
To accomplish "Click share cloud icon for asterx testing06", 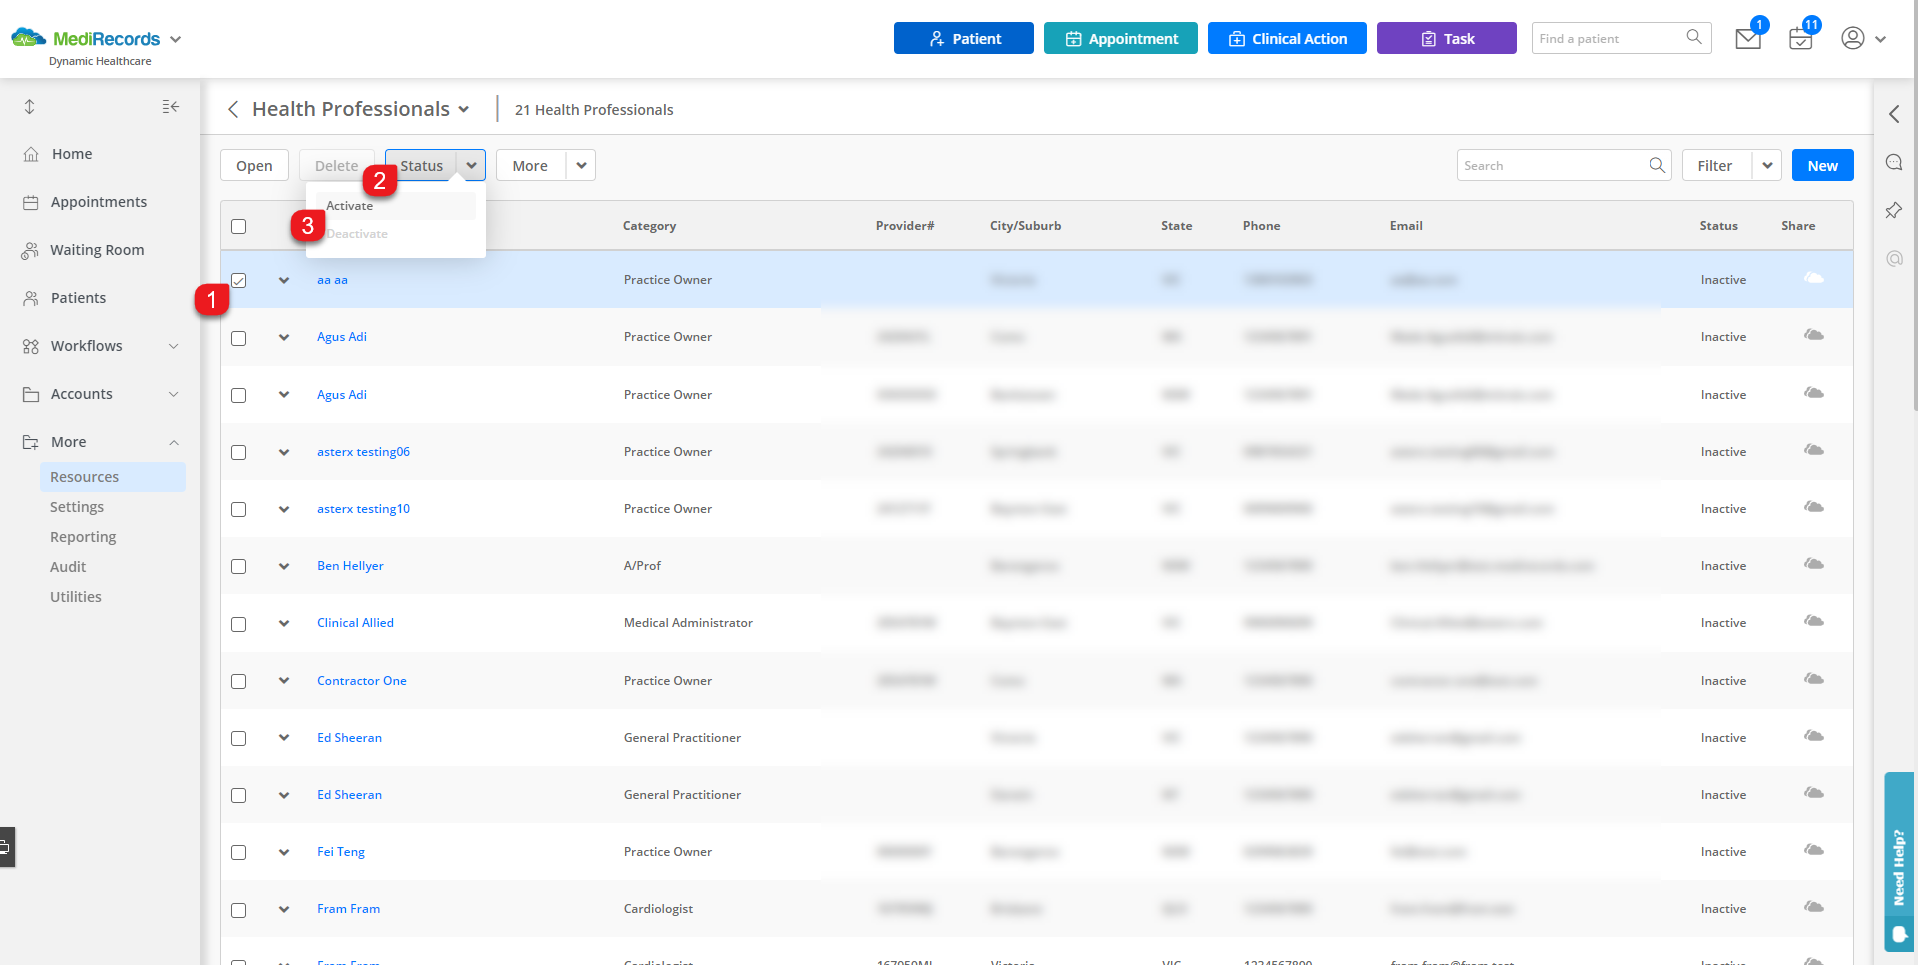I will point(1813,450).
